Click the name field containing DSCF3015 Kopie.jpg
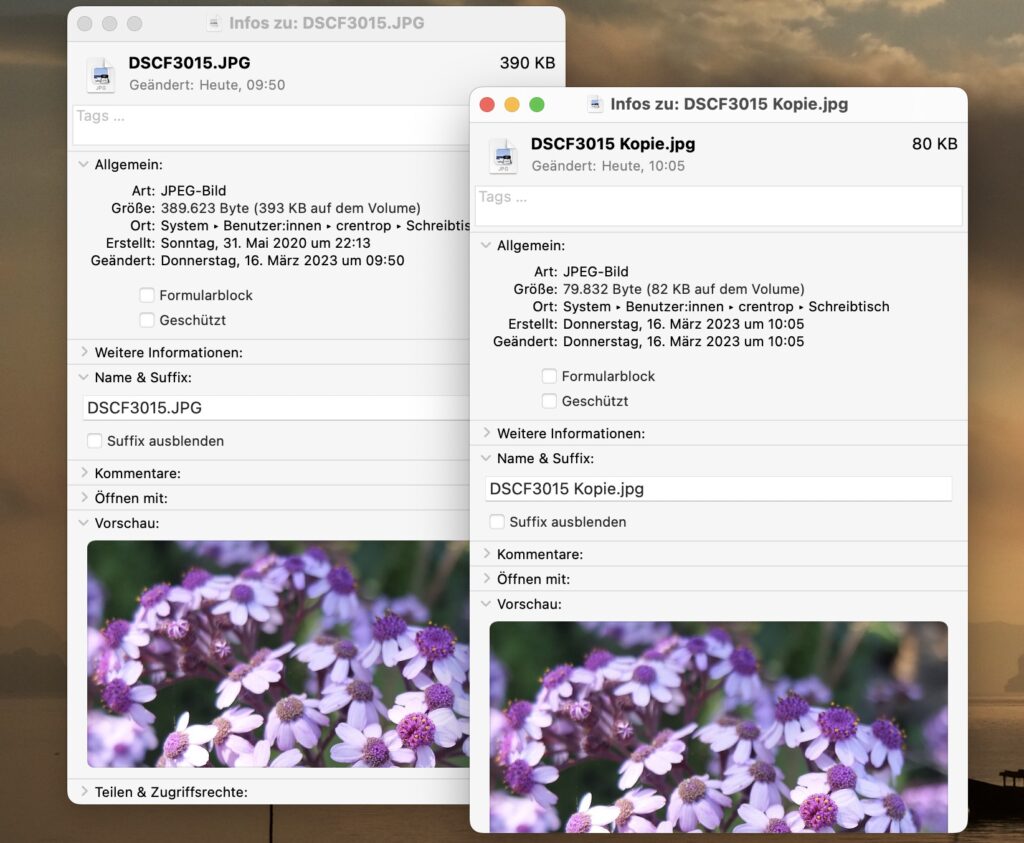Image resolution: width=1024 pixels, height=843 pixels. 718,489
